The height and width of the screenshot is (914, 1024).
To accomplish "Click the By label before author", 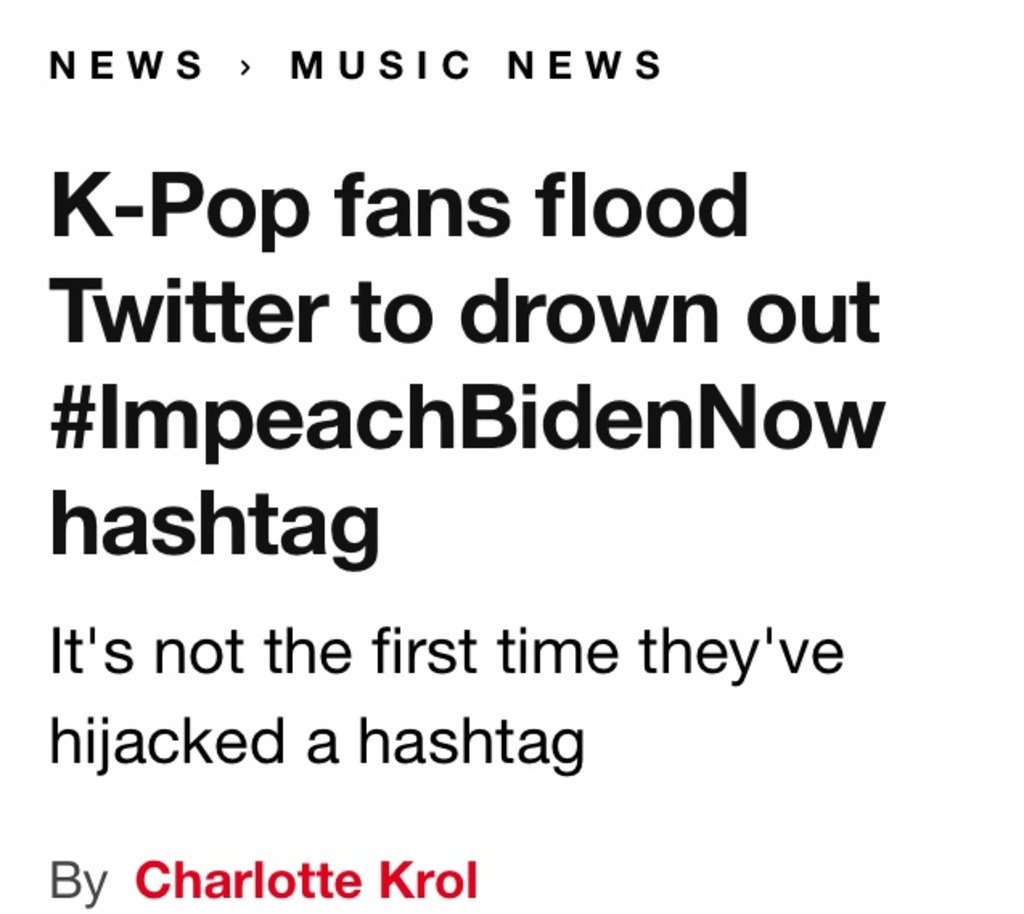I will (78, 882).
